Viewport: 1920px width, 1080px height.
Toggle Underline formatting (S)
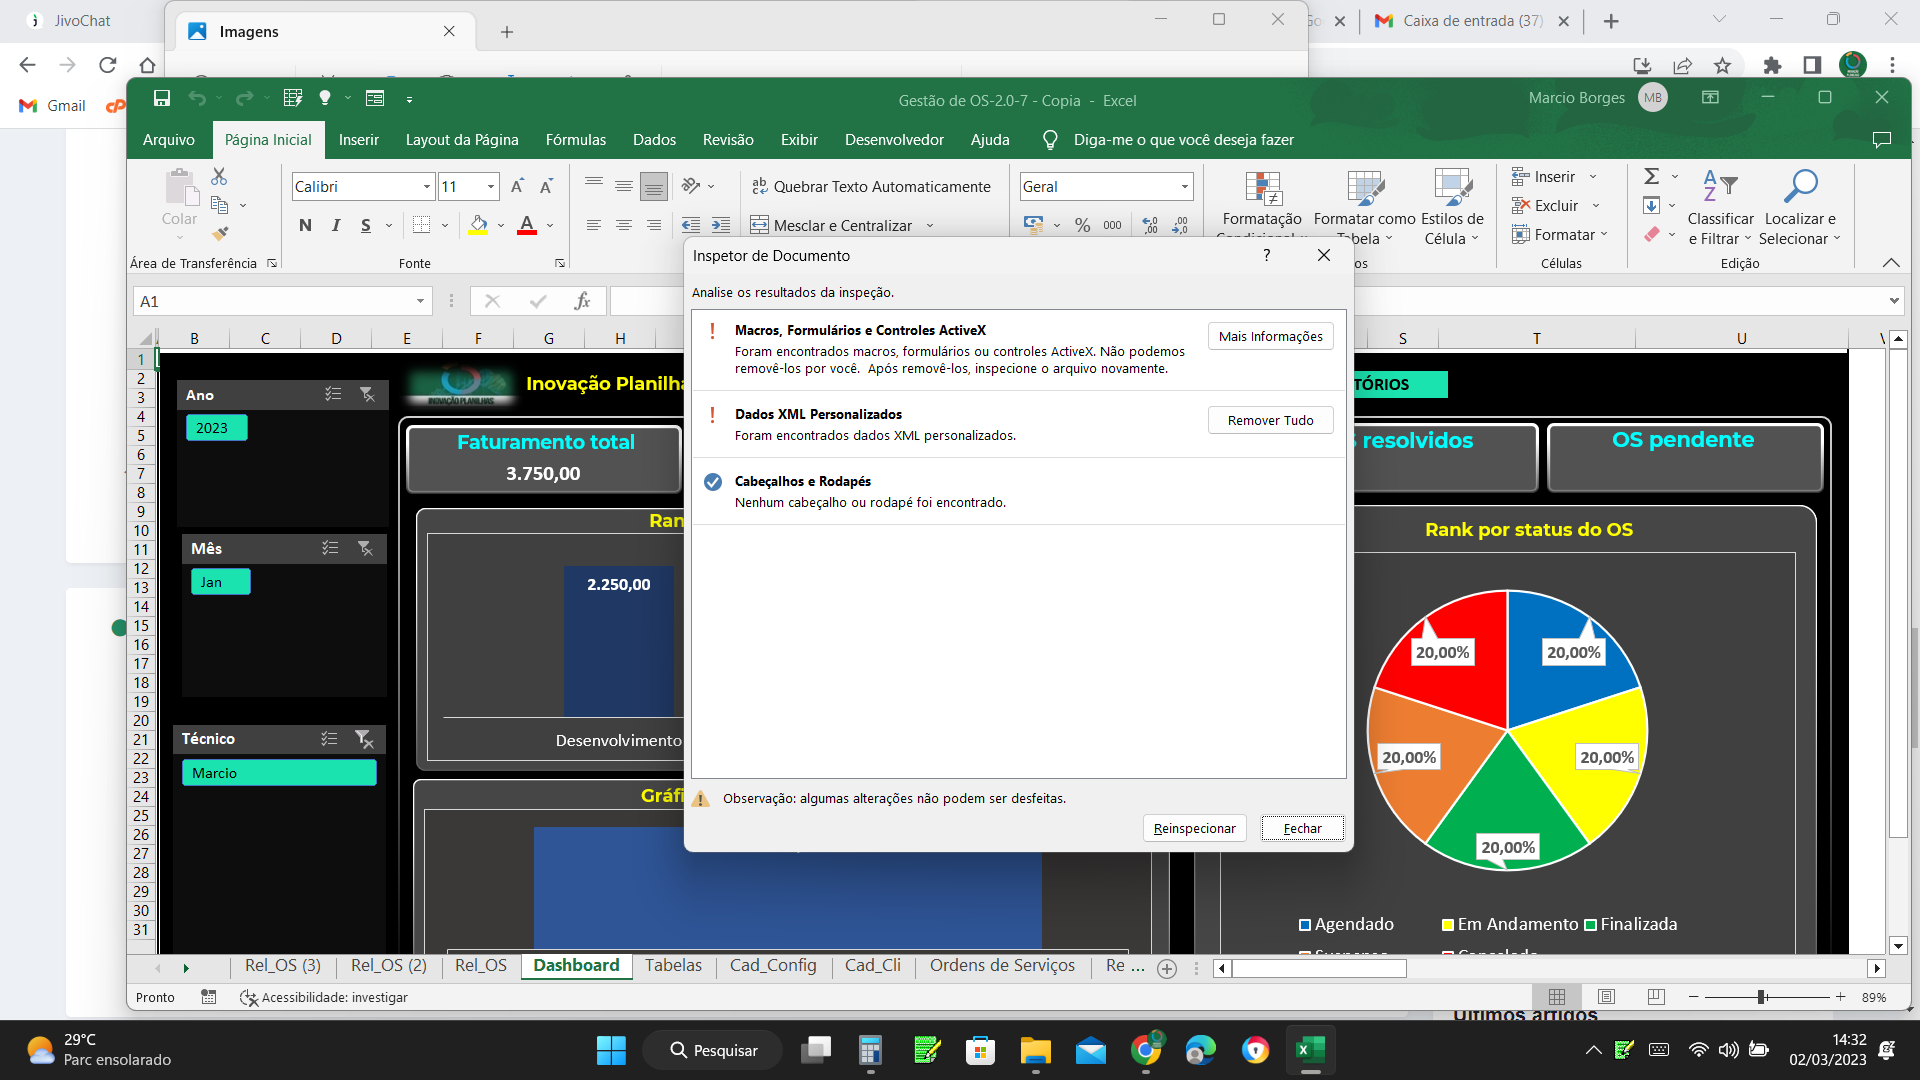366,225
